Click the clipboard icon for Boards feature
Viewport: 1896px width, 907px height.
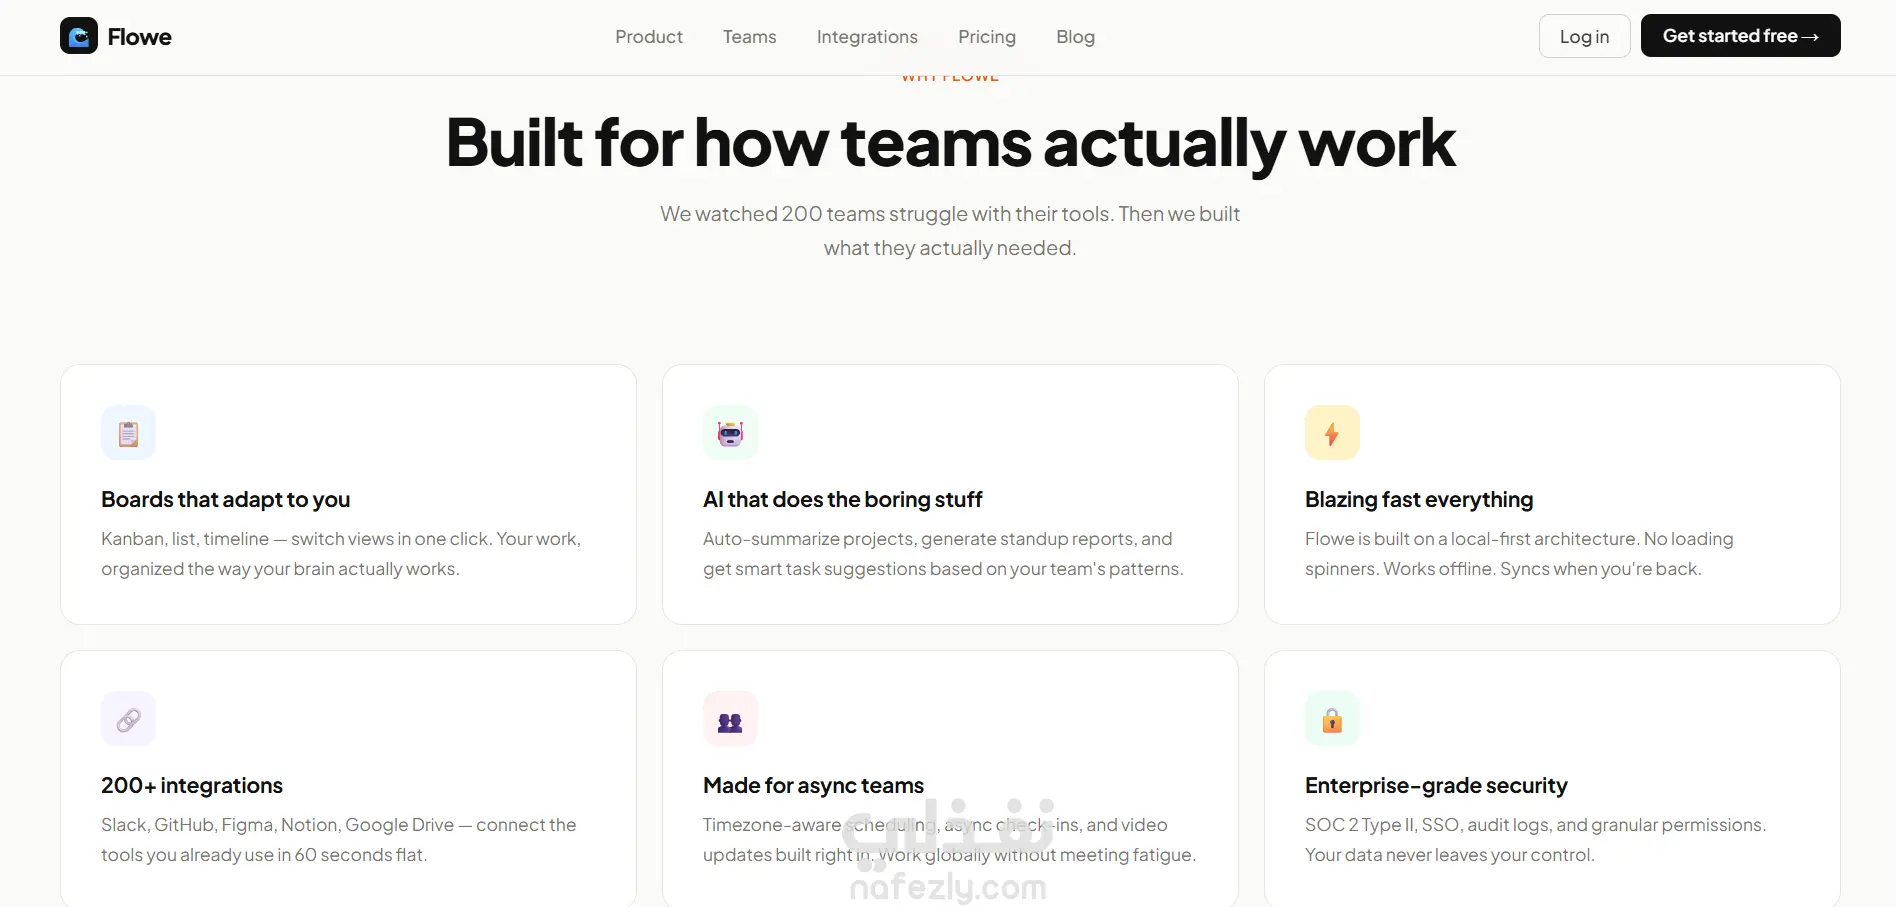tap(128, 433)
